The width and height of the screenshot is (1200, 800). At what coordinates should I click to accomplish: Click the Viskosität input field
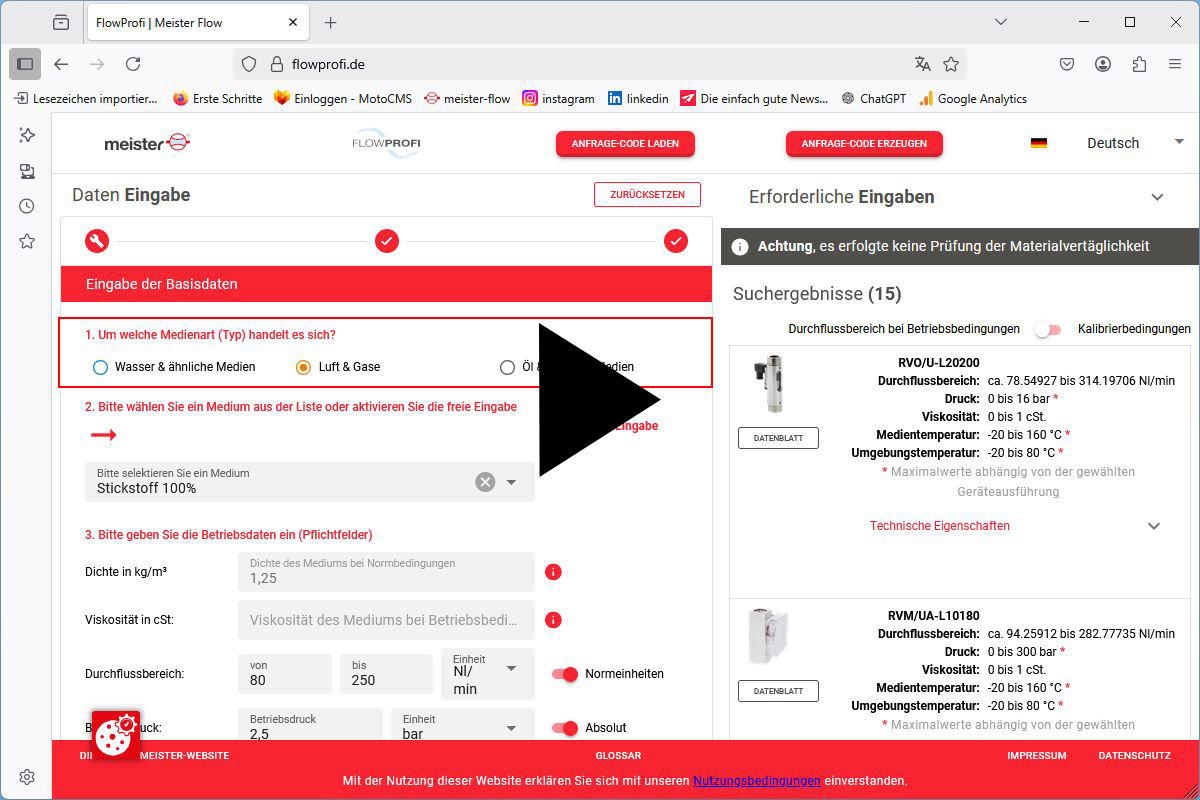(x=386, y=620)
